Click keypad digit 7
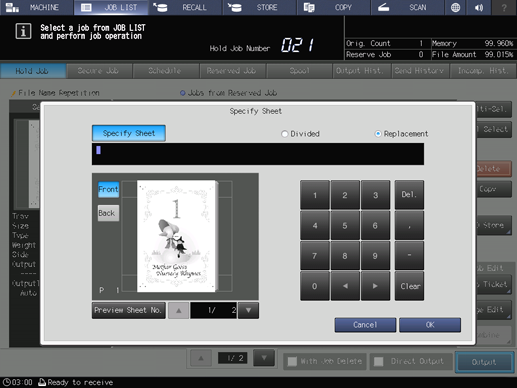The image size is (517, 388). pos(315,256)
